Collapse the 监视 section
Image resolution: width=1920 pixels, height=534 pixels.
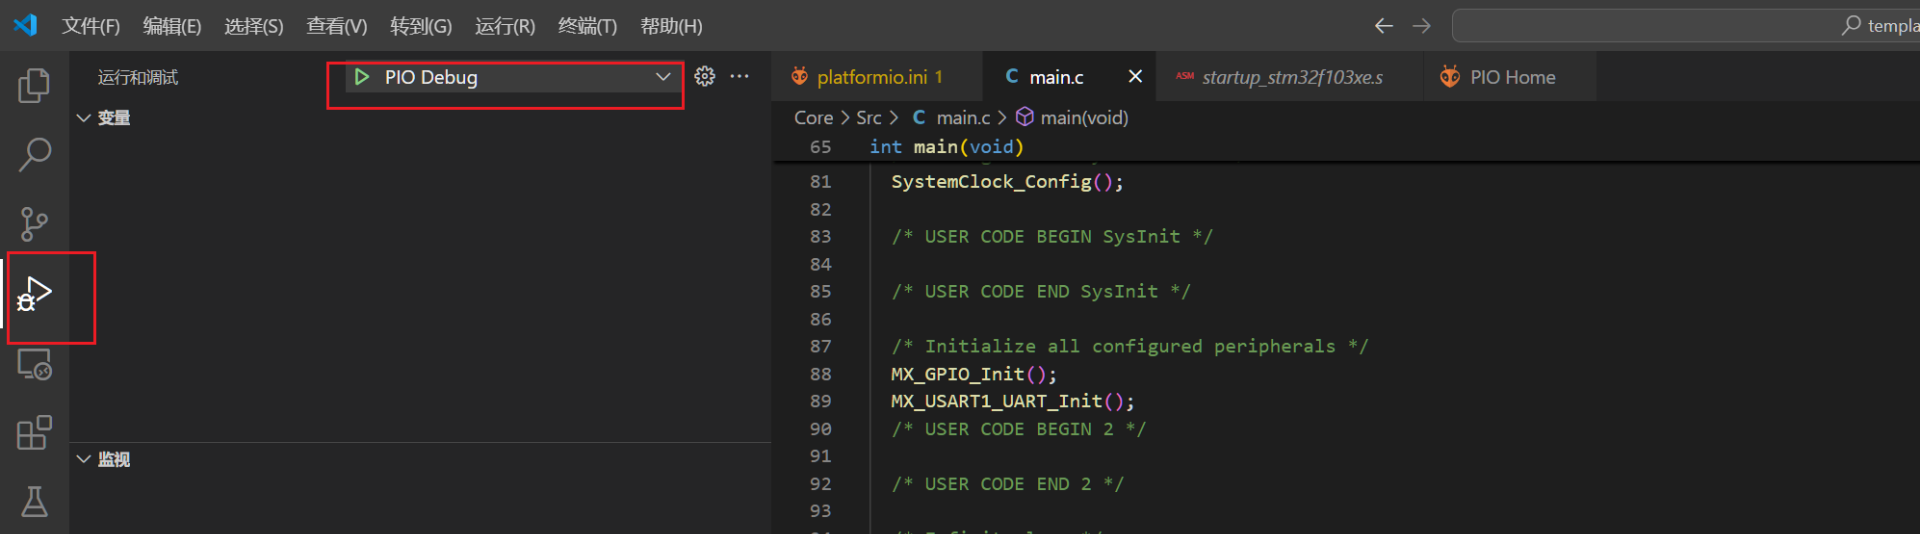84,459
